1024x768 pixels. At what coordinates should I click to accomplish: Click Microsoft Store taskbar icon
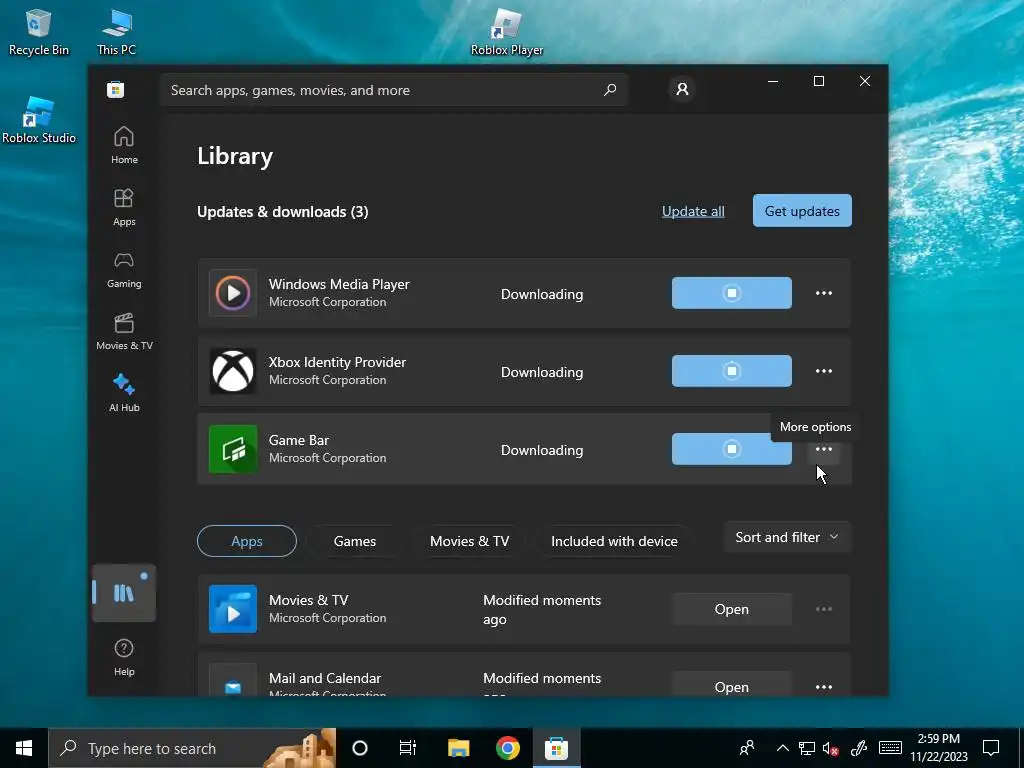click(x=556, y=748)
